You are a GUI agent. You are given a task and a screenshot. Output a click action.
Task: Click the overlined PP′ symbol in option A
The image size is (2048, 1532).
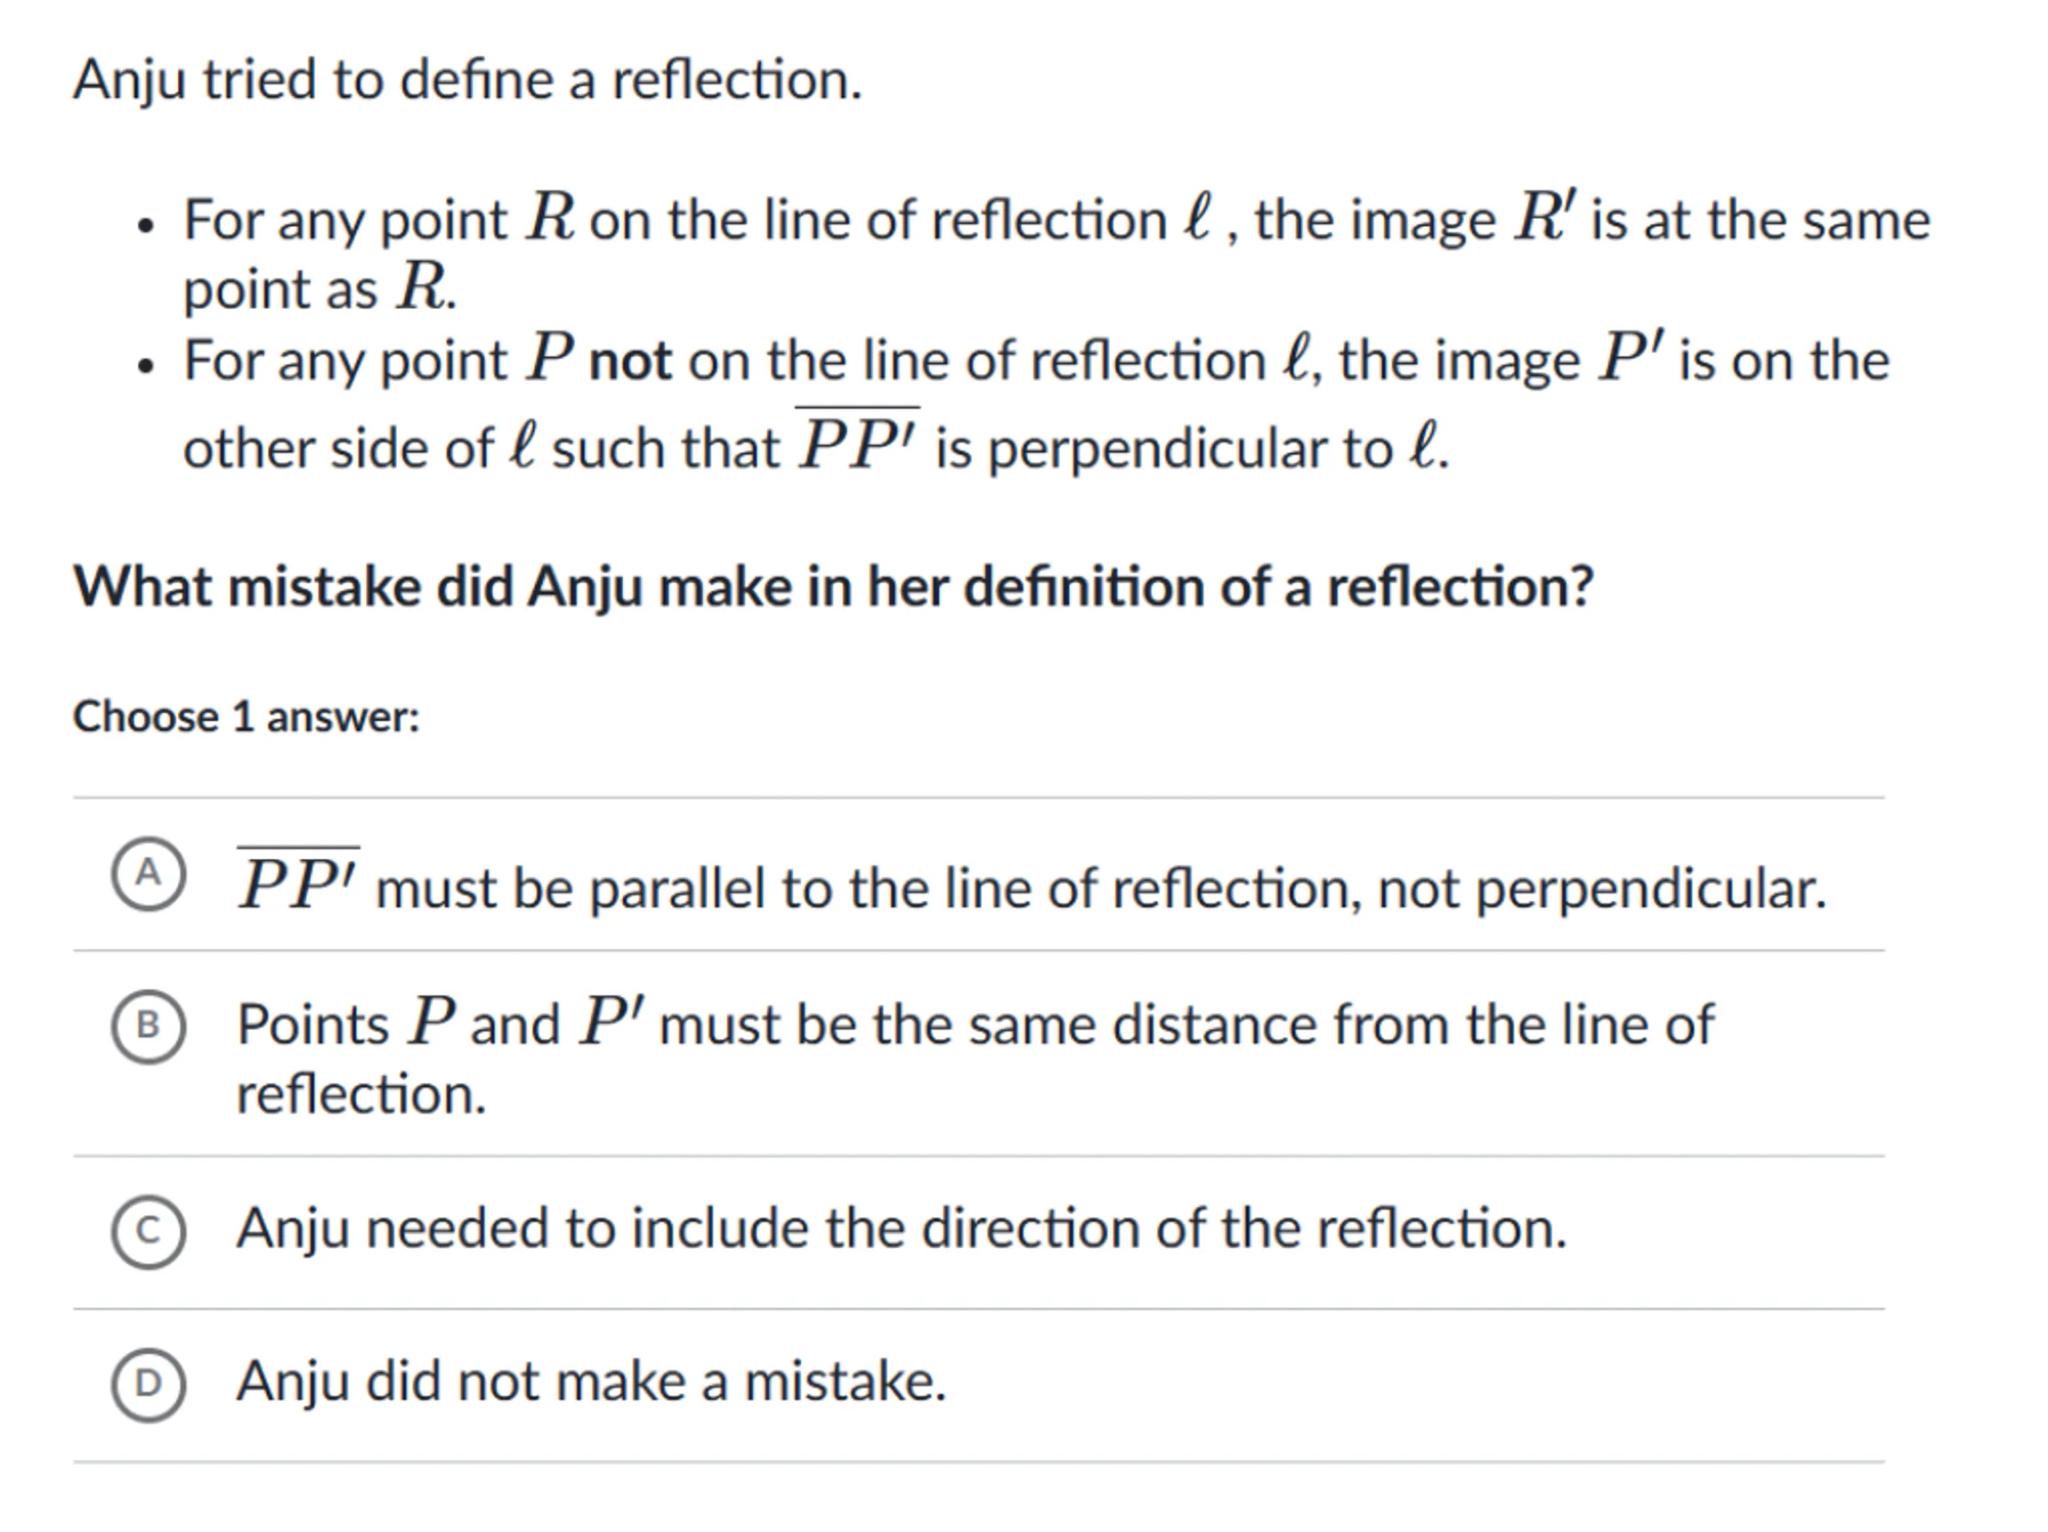pyautogui.click(x=297, y=883)
